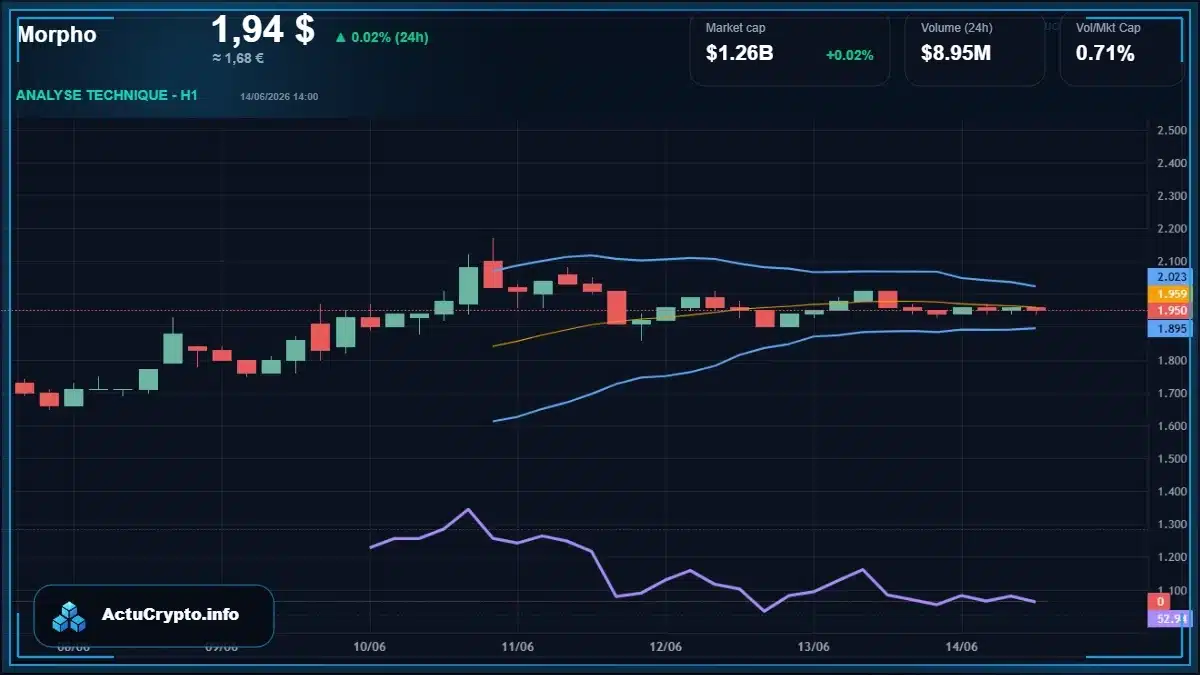Click the red 1.950 current price label
This screenshot has width=1200, height=675.
[x=1167, y=310]
